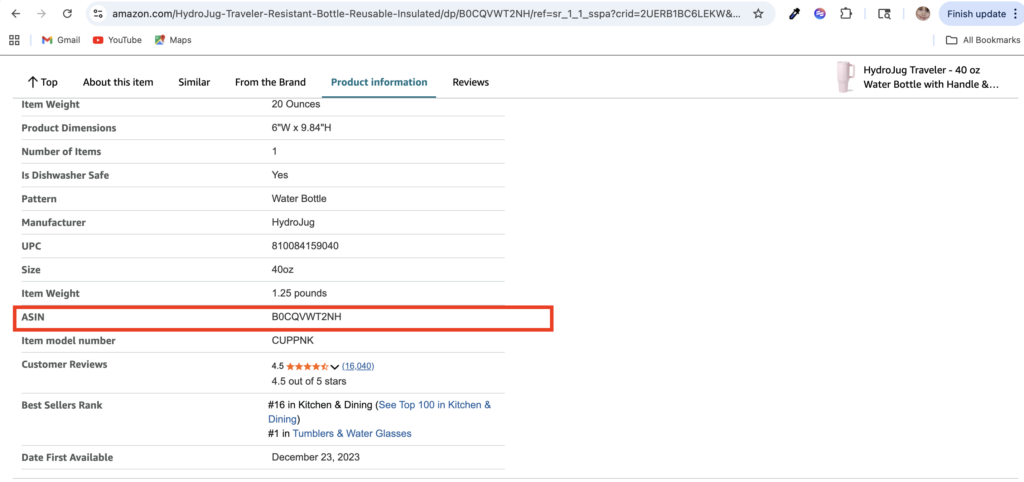Image resolution: width=1024 pixels, height=482 pixels.
Task: Open the All Bookmarks folder
Action: click(x=983, y=40)
